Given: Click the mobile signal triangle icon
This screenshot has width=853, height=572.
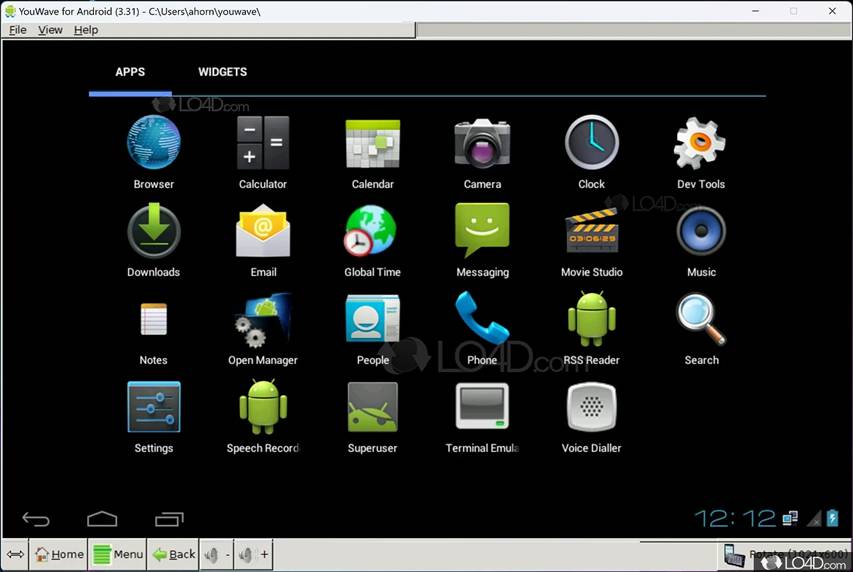Looking at the screenshot, I should pos(814,519).
